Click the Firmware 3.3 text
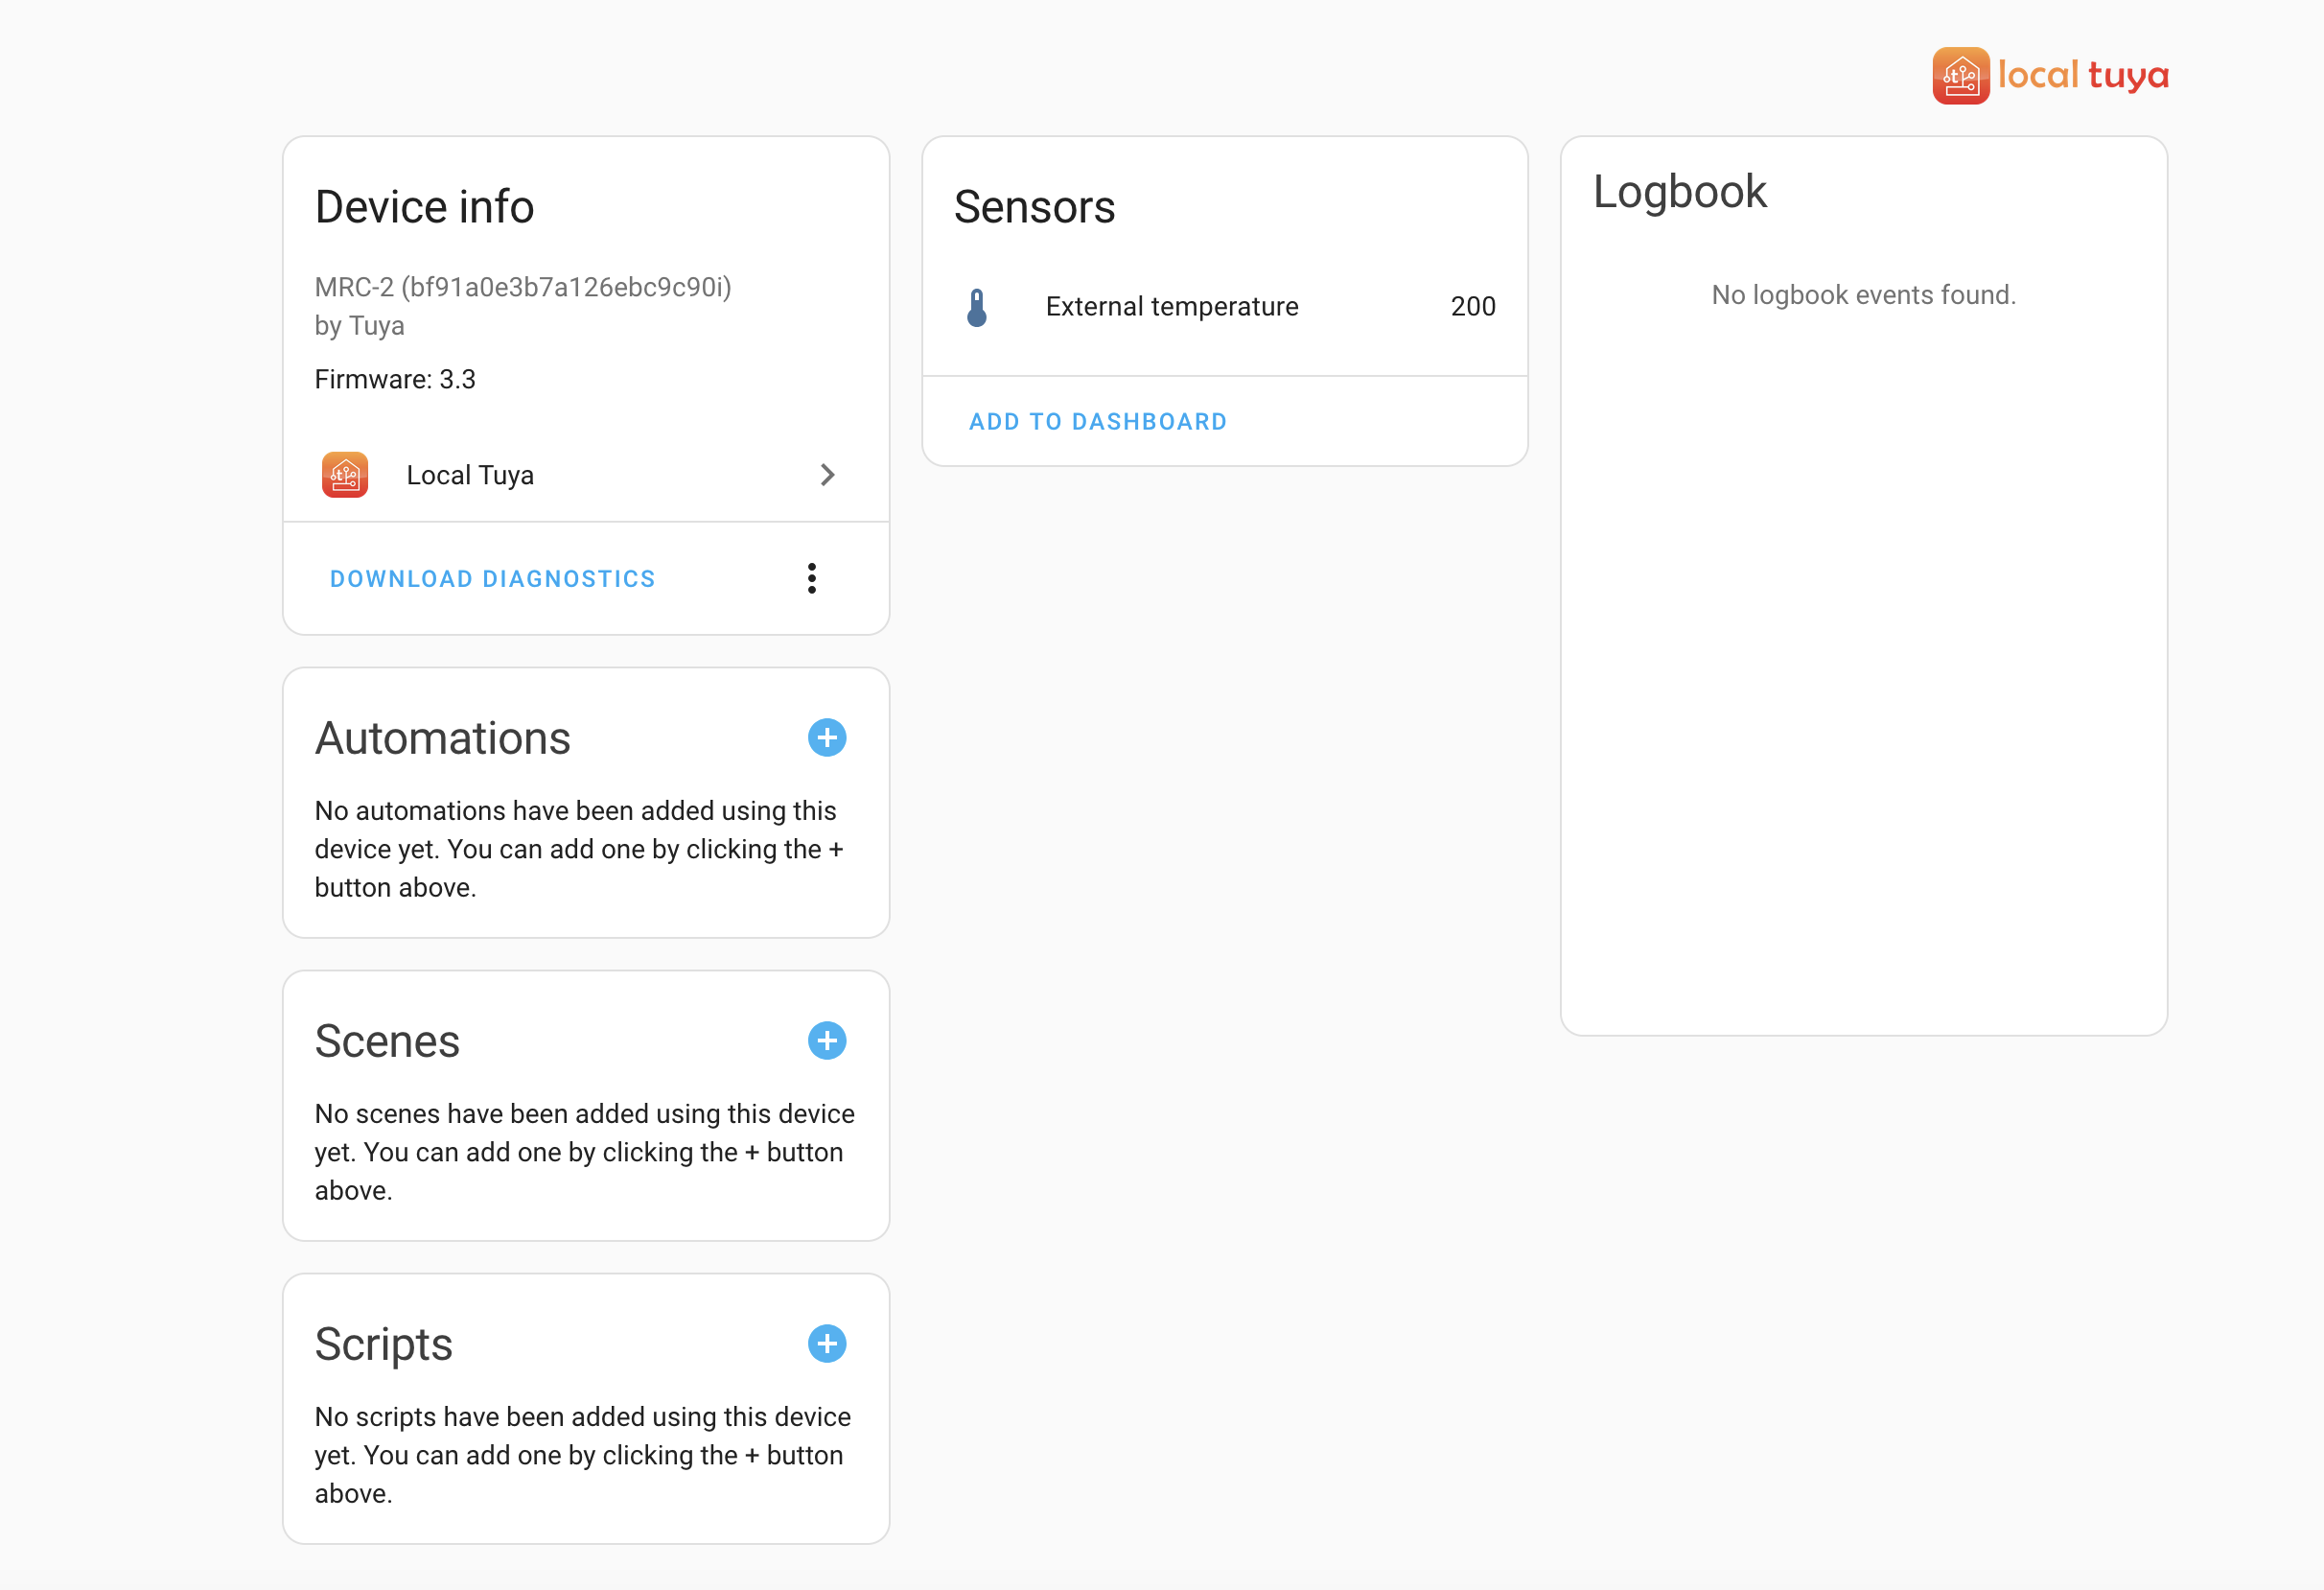The image size is (2324, 1590). tap(394, 380)
